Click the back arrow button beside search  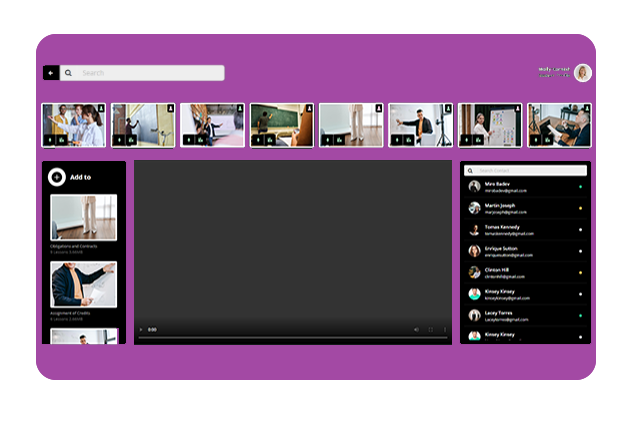[51, 73]
